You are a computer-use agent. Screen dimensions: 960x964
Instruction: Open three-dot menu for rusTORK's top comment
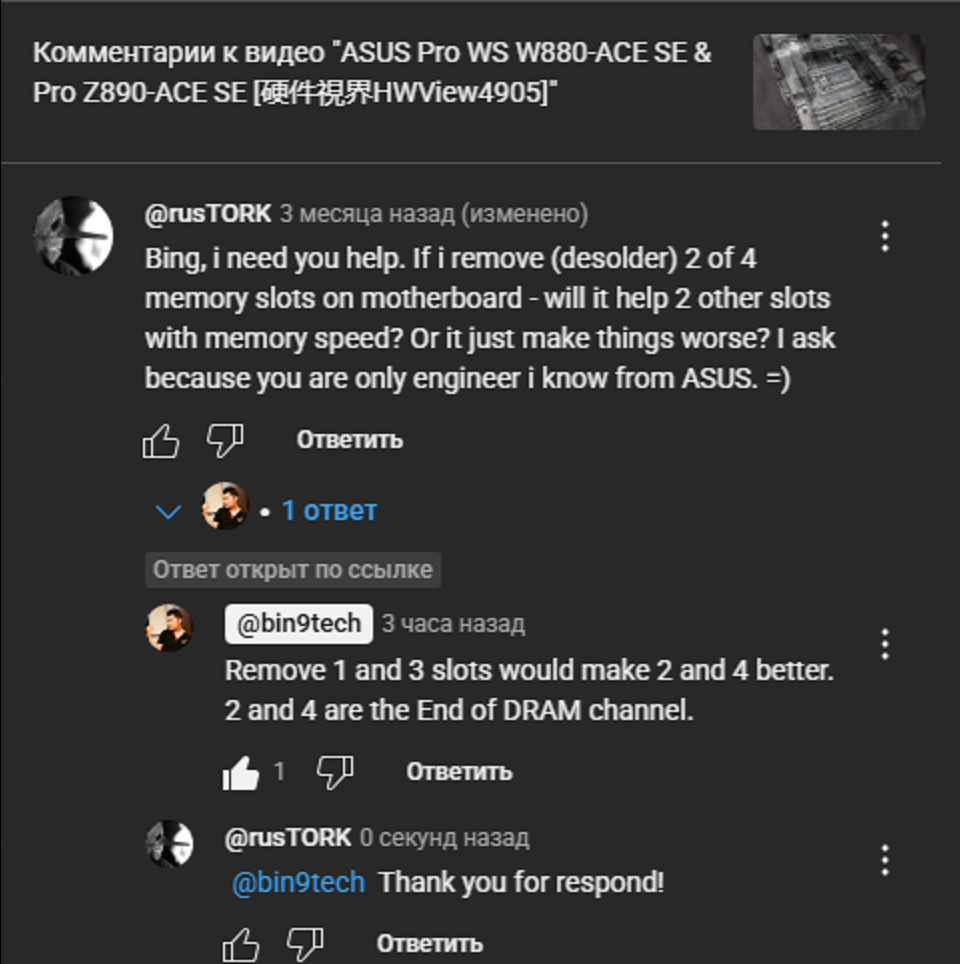pyautogui.click(x=885, y=236)
